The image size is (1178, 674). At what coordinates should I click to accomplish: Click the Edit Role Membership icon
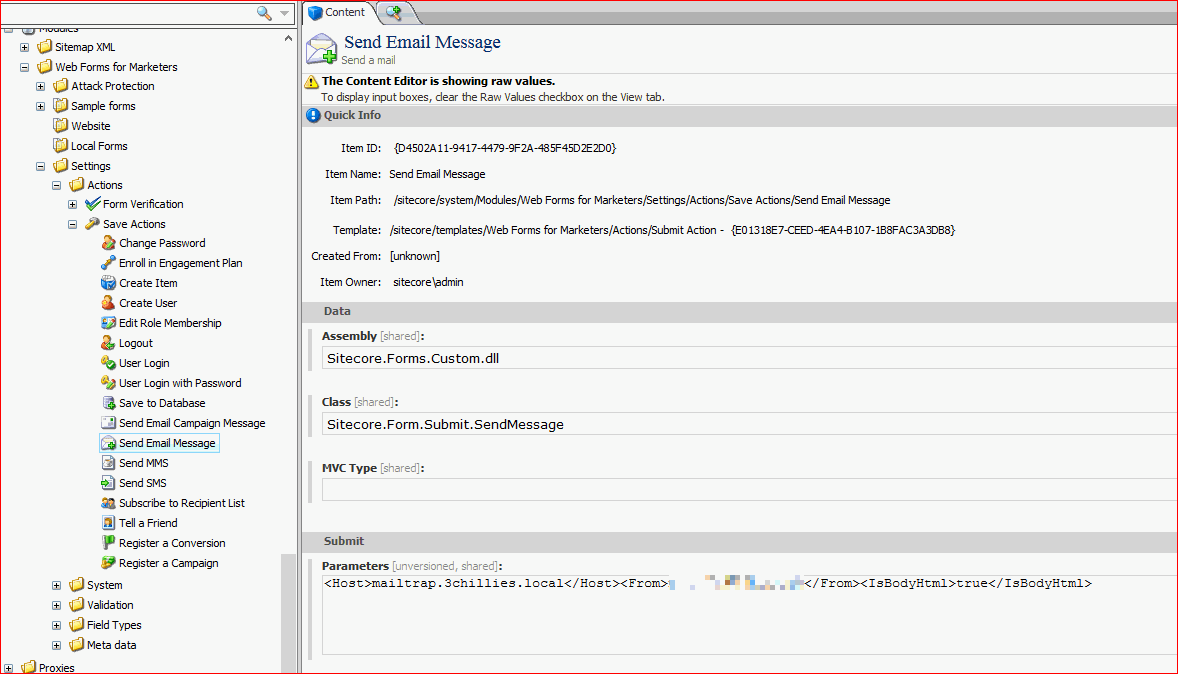click(x=108, y=322)
